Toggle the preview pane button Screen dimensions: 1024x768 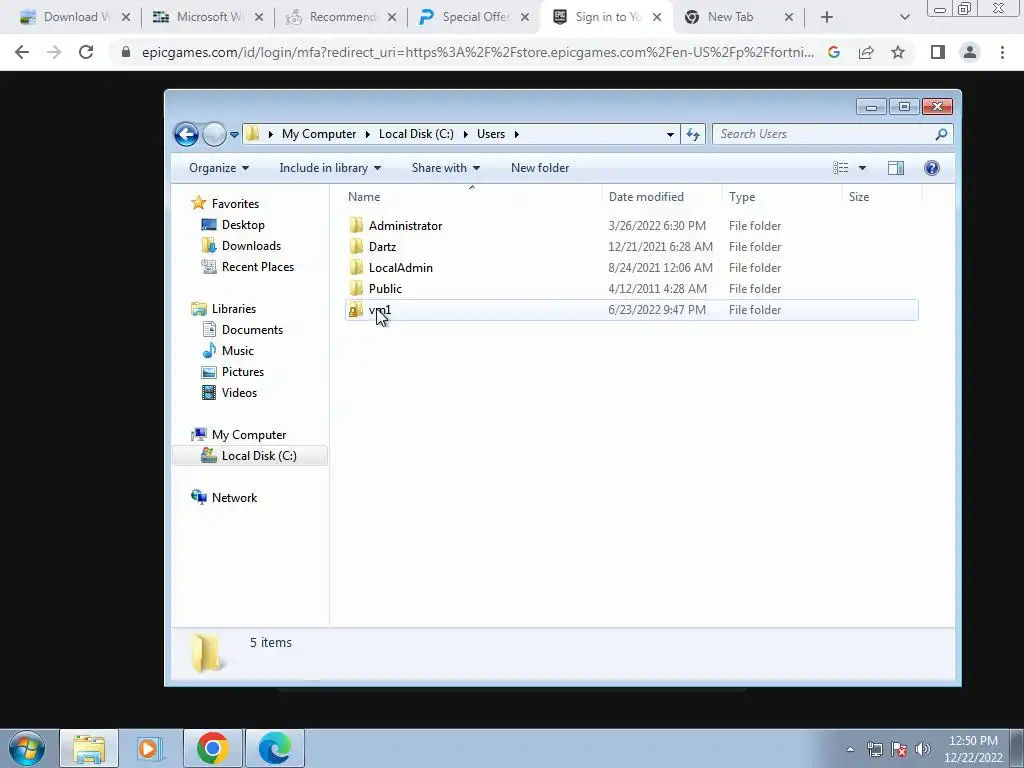pyautogui.click(x=896, y=168)
